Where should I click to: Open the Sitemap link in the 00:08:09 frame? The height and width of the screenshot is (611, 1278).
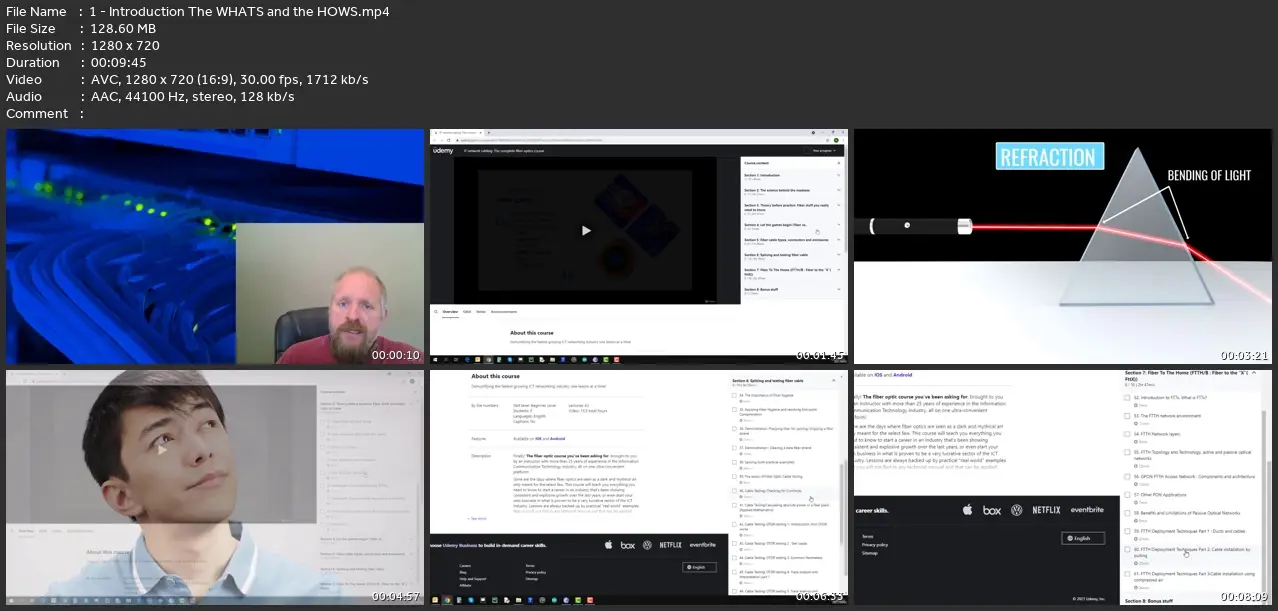(870, 553)
